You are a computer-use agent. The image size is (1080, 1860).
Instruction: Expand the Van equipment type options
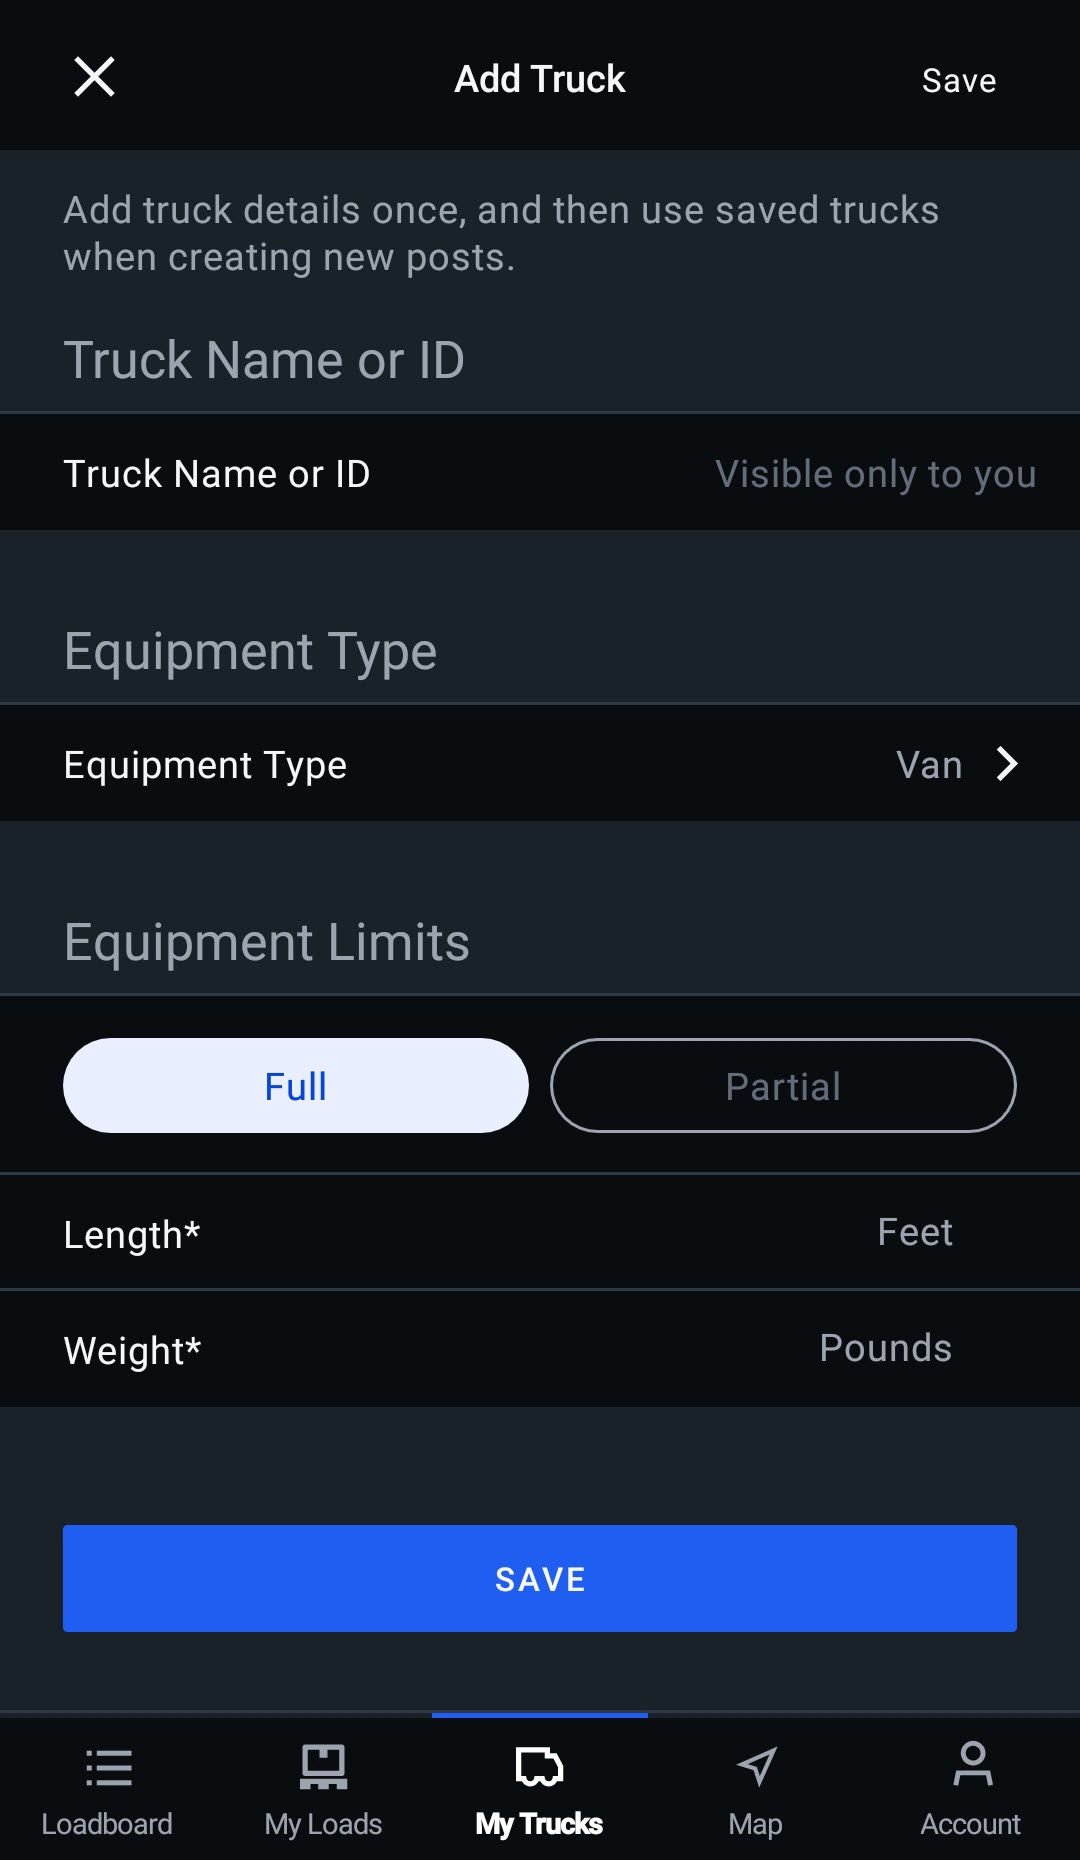[930, 764]
